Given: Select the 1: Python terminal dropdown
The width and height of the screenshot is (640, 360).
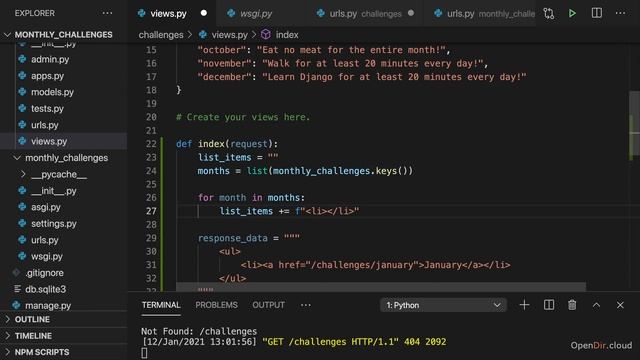Looking at the screenshot, I should pyautogui.click(x=443, y=305).
